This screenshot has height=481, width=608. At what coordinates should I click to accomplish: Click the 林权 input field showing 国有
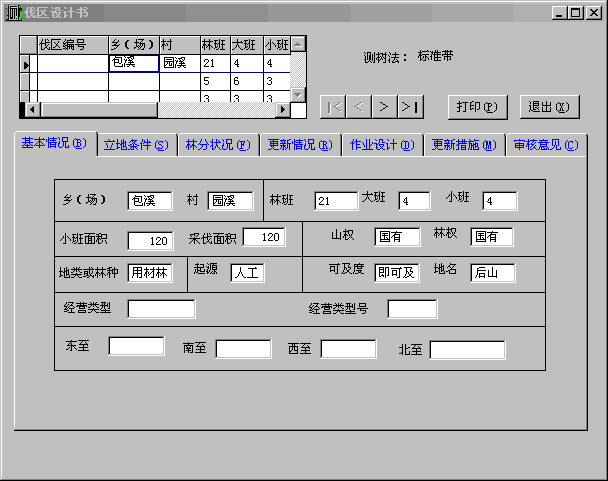492,237
